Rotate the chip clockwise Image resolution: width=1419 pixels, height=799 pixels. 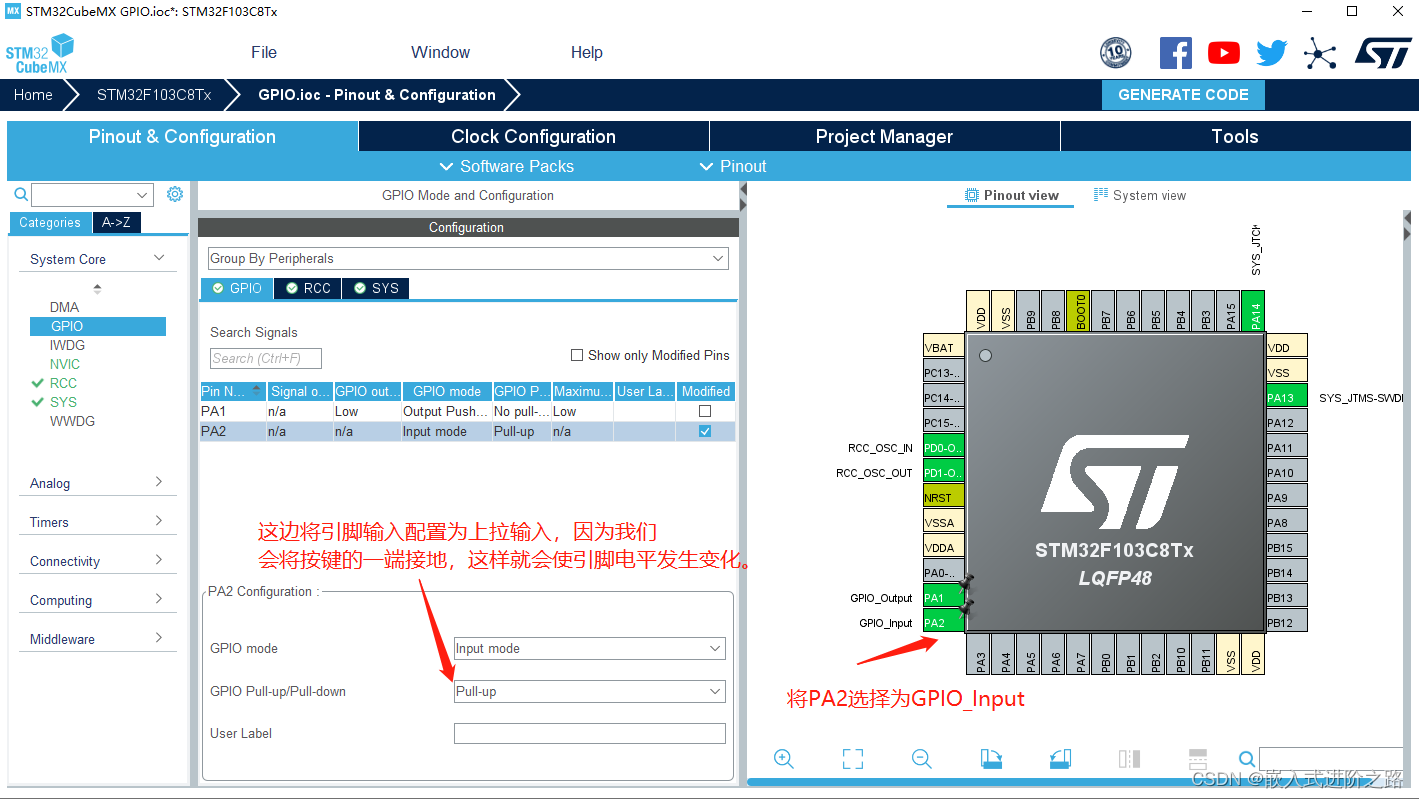991,759
